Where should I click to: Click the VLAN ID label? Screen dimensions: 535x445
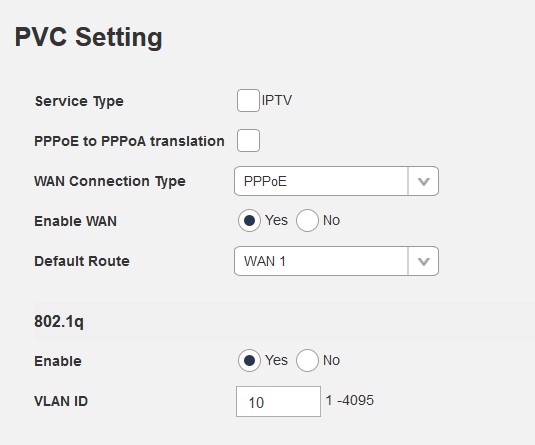61,401
